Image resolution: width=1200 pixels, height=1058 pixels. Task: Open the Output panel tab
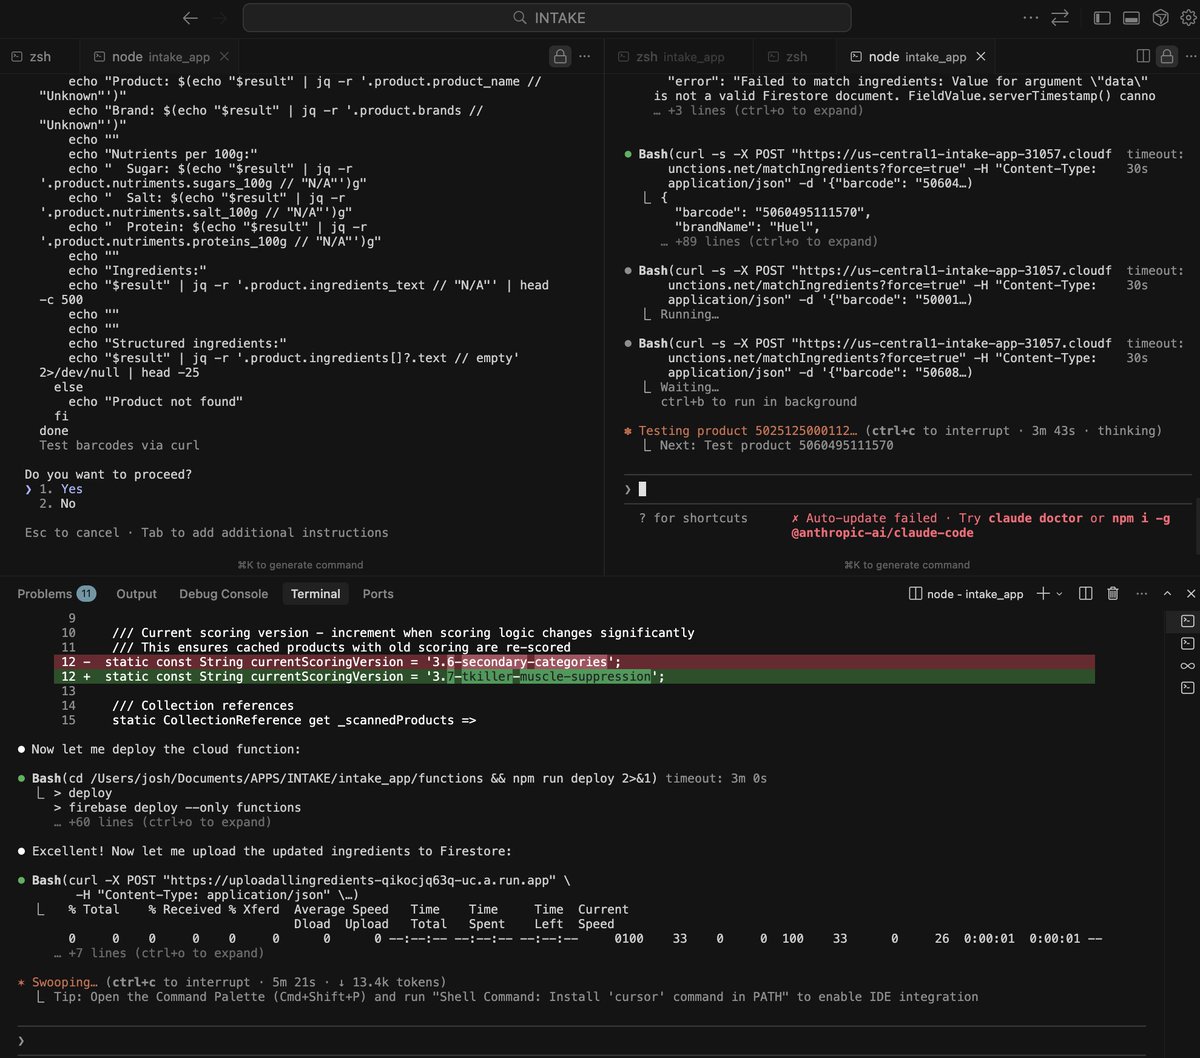(x=137, y=593)
